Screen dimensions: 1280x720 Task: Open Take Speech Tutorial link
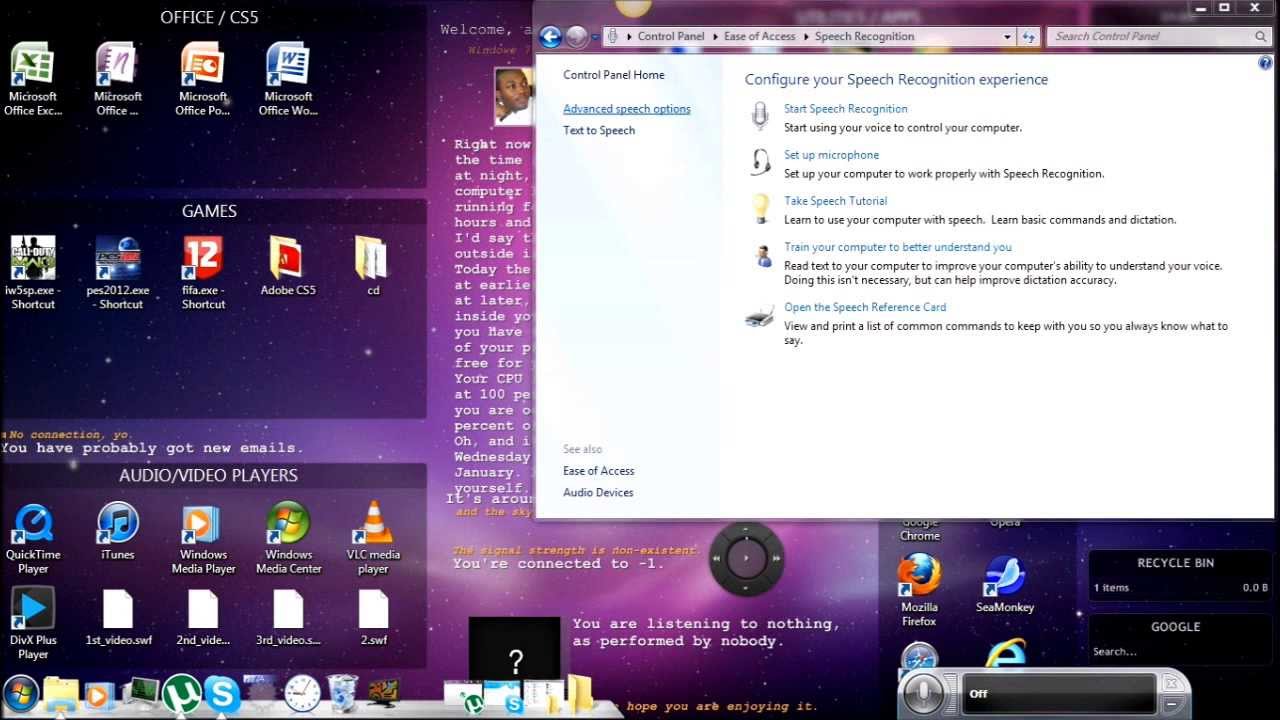point(835,201)
